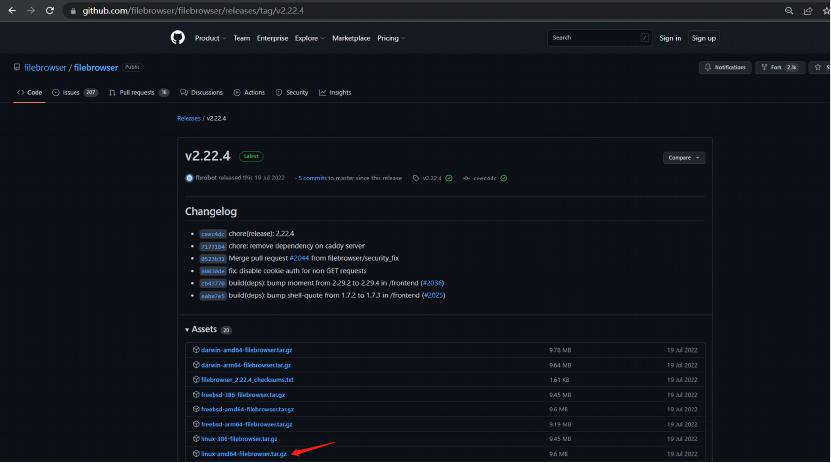
Task: Open the Enterprise page link
Action: pyautogui.click(x=272, y=38)
